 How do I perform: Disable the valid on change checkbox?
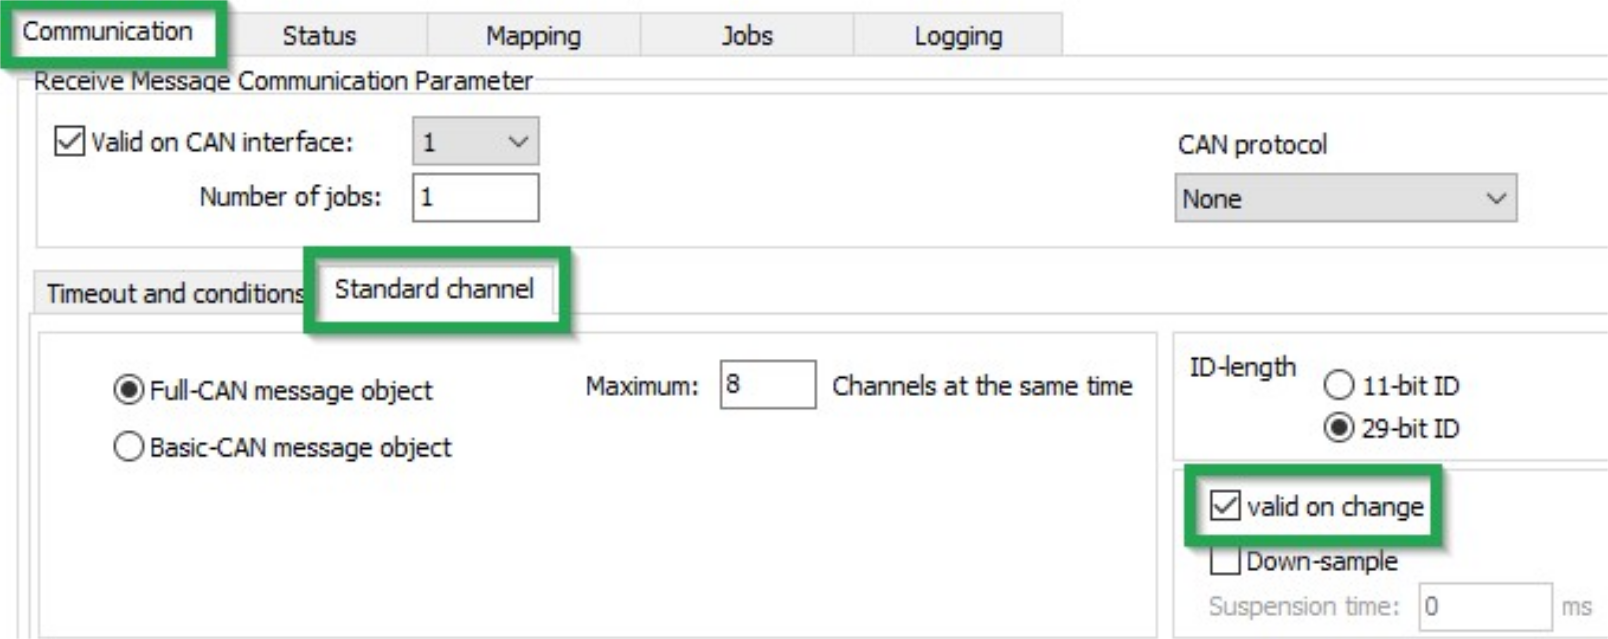(x=1225, y=506)
